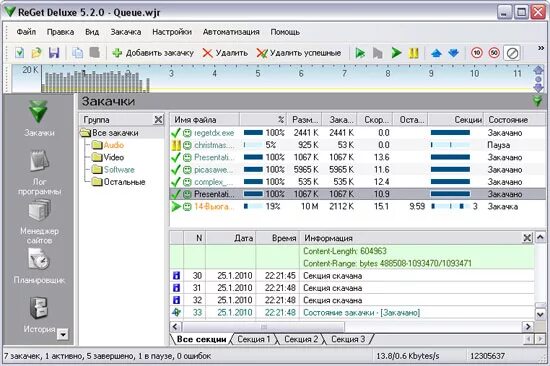
Task: Select Остальные group folder
Action: 118,182
